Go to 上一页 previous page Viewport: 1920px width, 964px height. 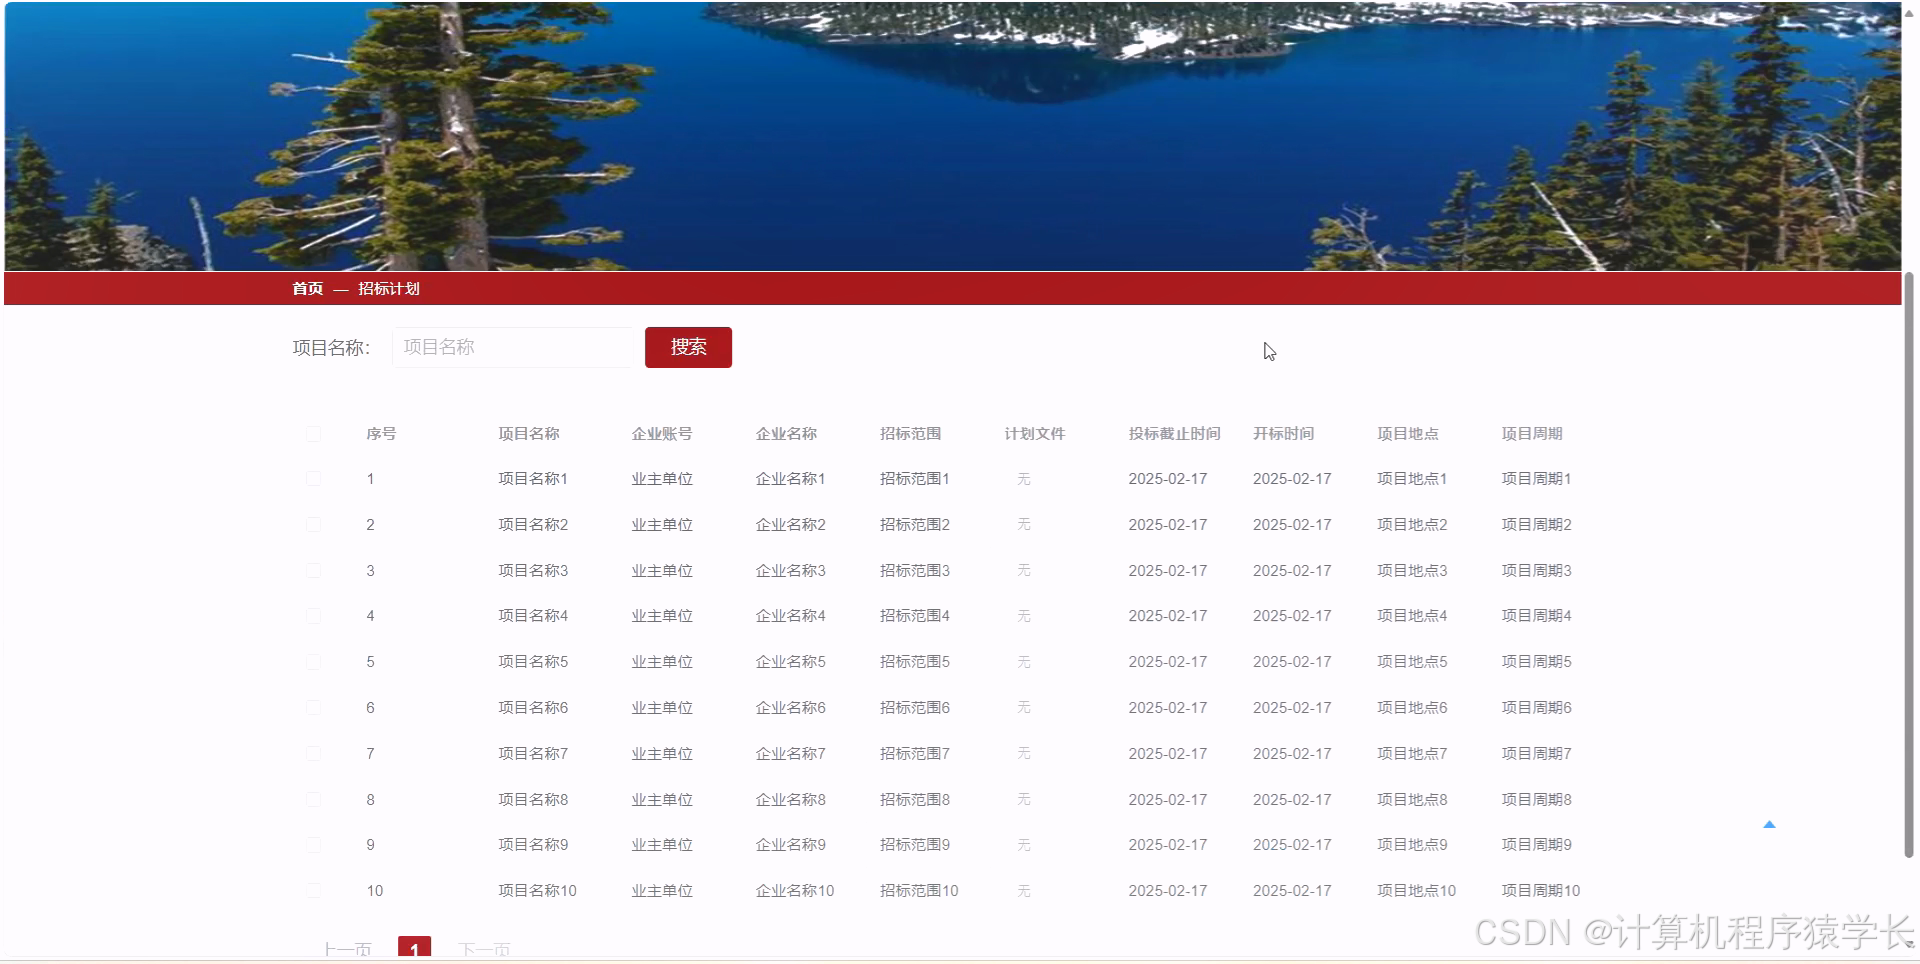(346, 950)
